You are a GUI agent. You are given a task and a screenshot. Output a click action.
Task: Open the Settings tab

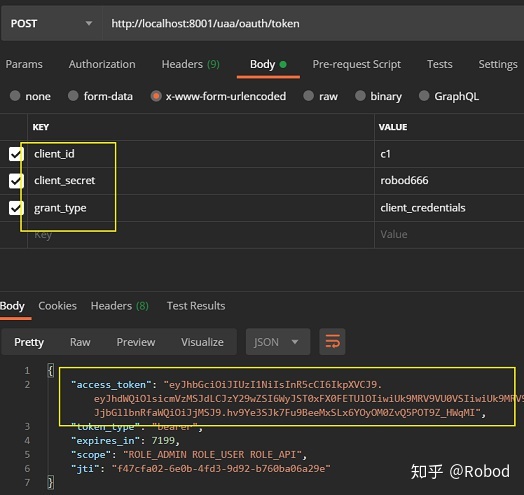point(498,64)
